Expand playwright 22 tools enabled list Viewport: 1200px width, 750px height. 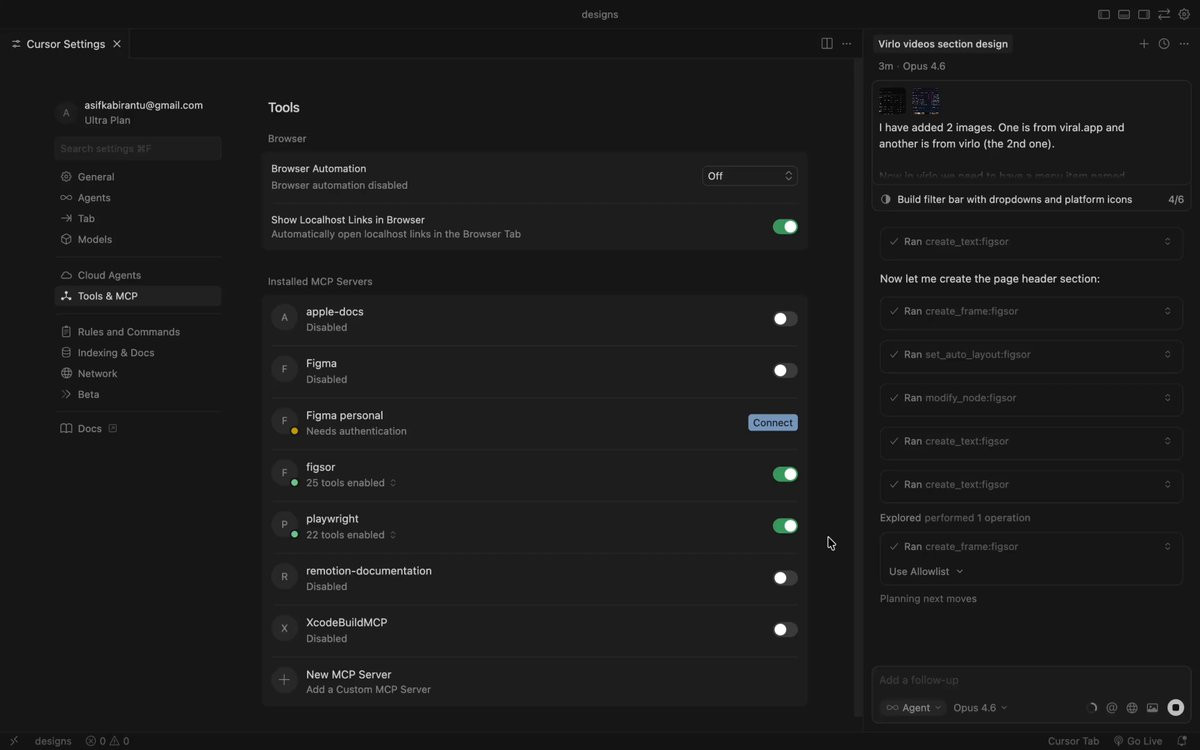pyautogui.click(x=351, y=535)
